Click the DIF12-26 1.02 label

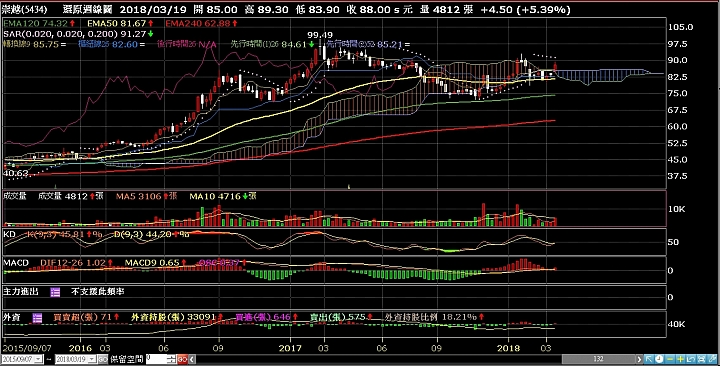coord(73,263)
